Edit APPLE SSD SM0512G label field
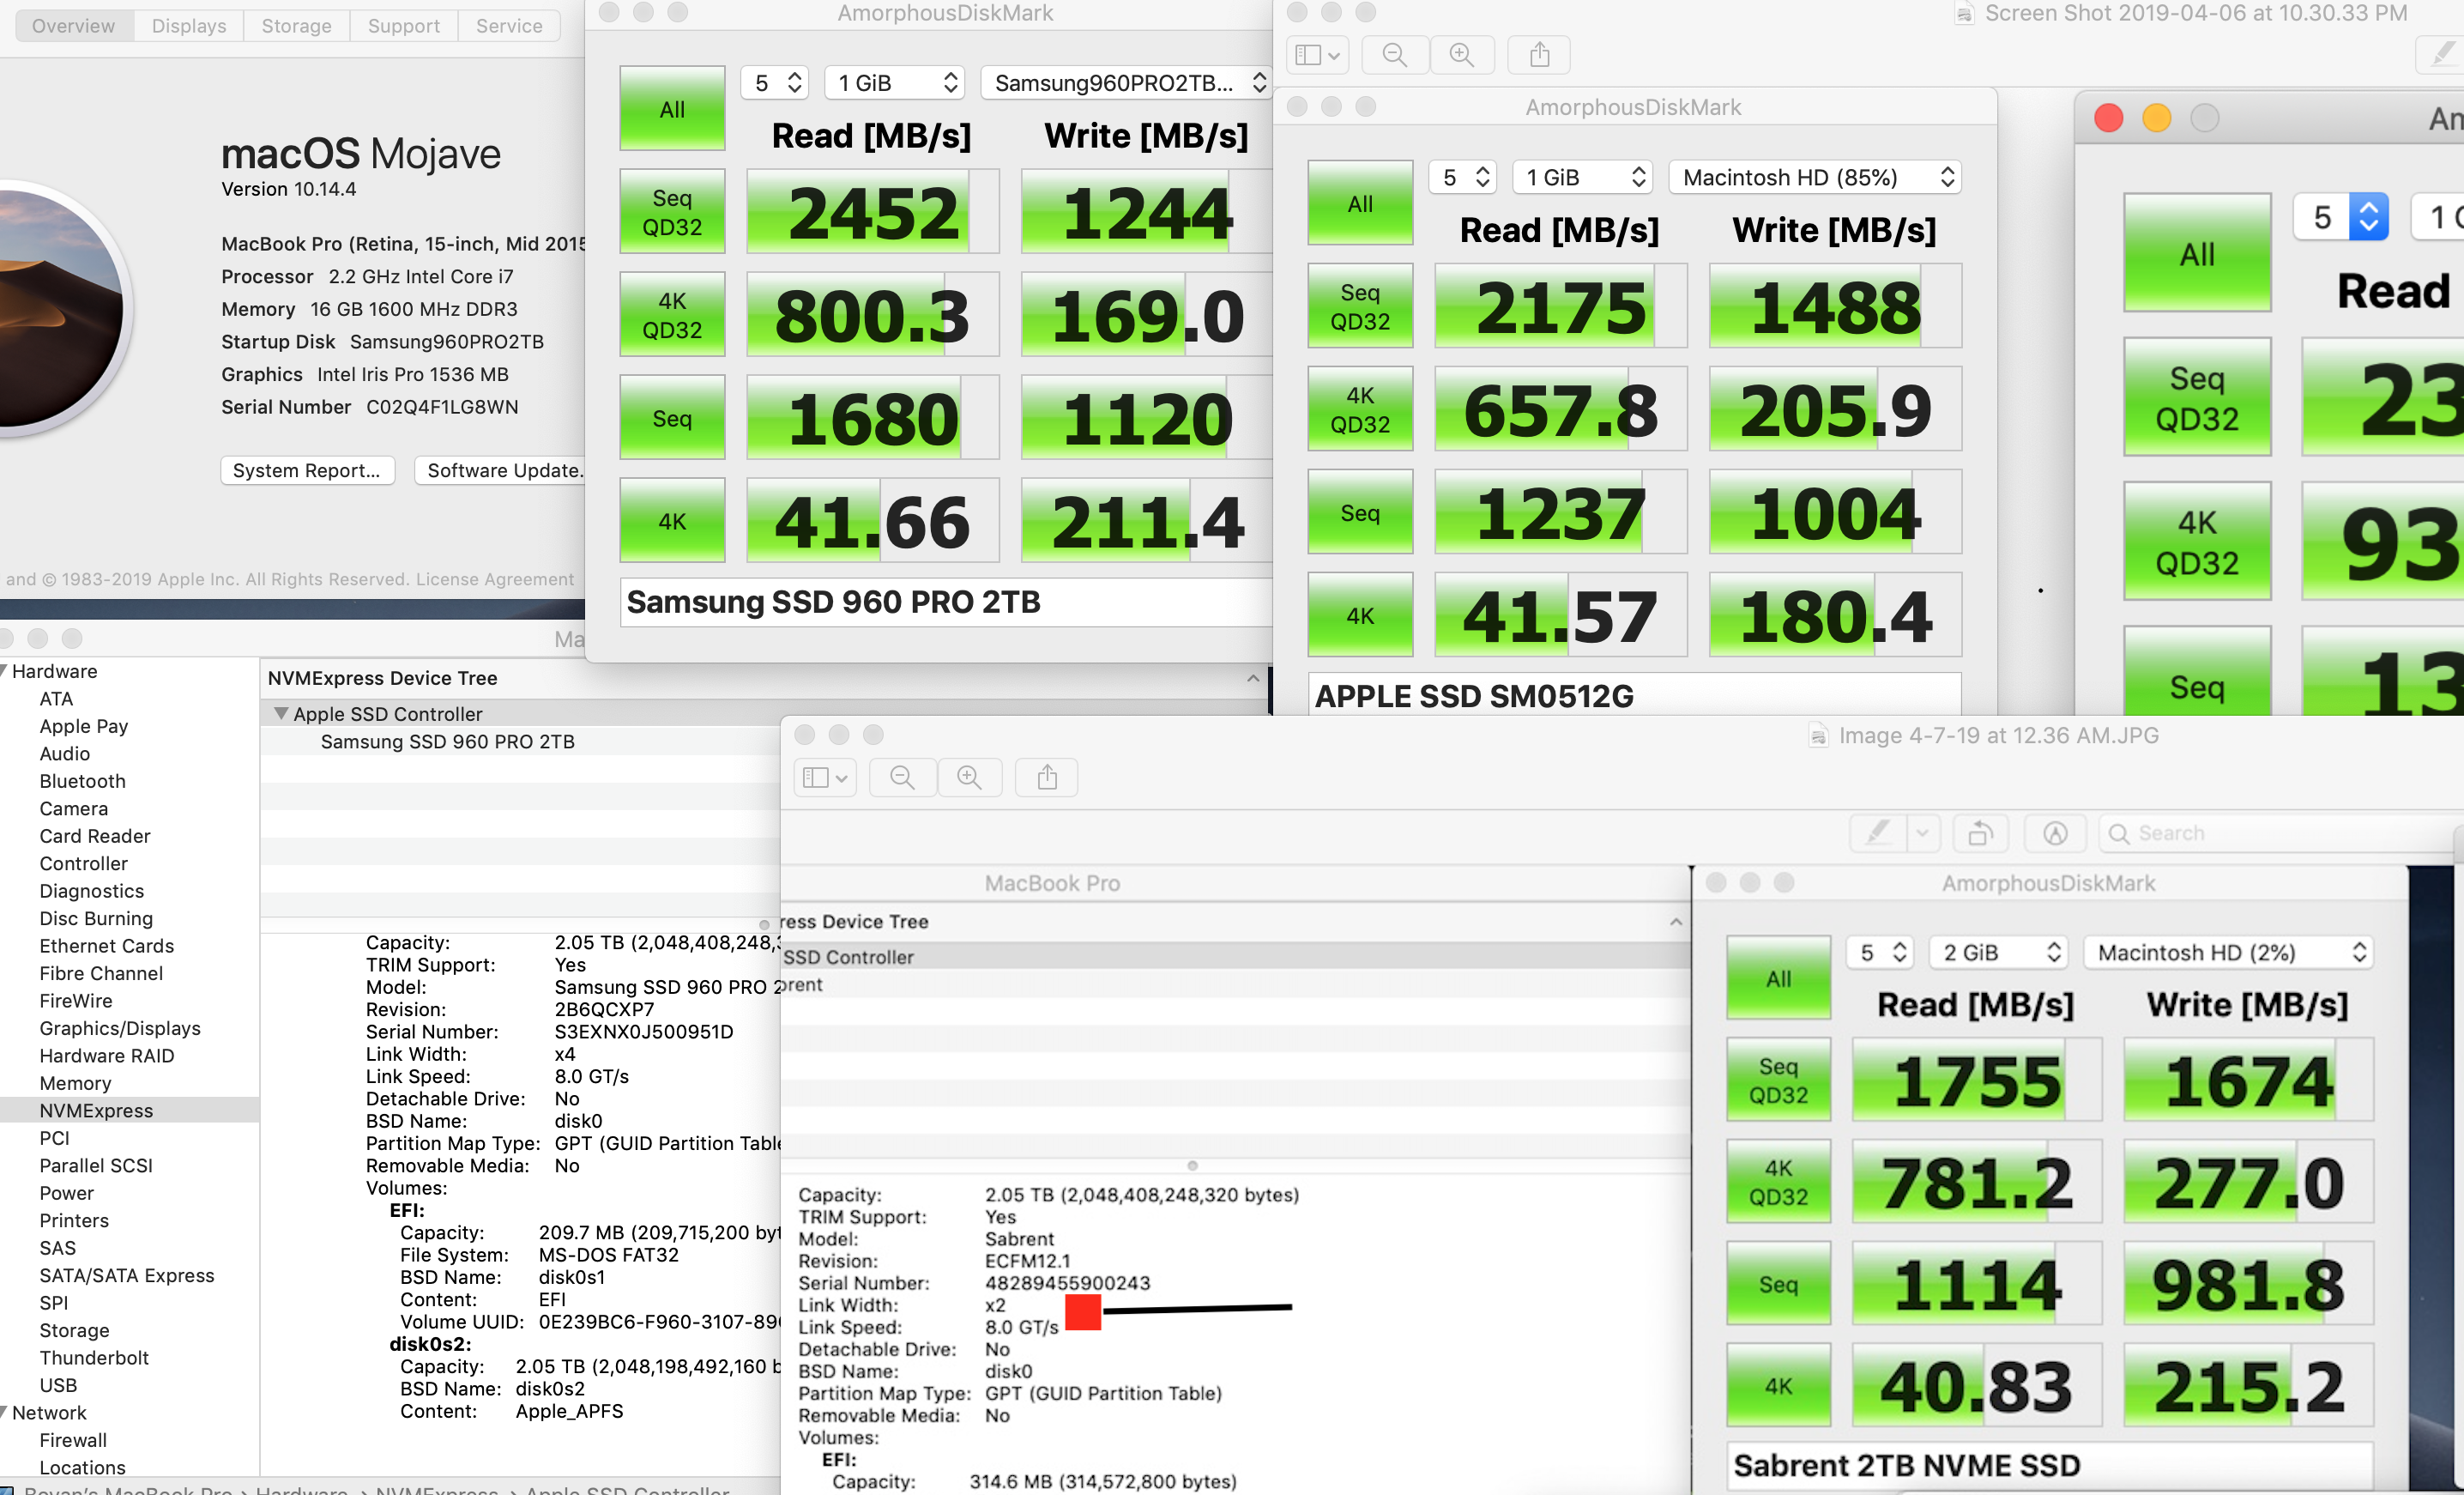2464x1495 pixels. pyautogui.click(x=1635, y=695)
